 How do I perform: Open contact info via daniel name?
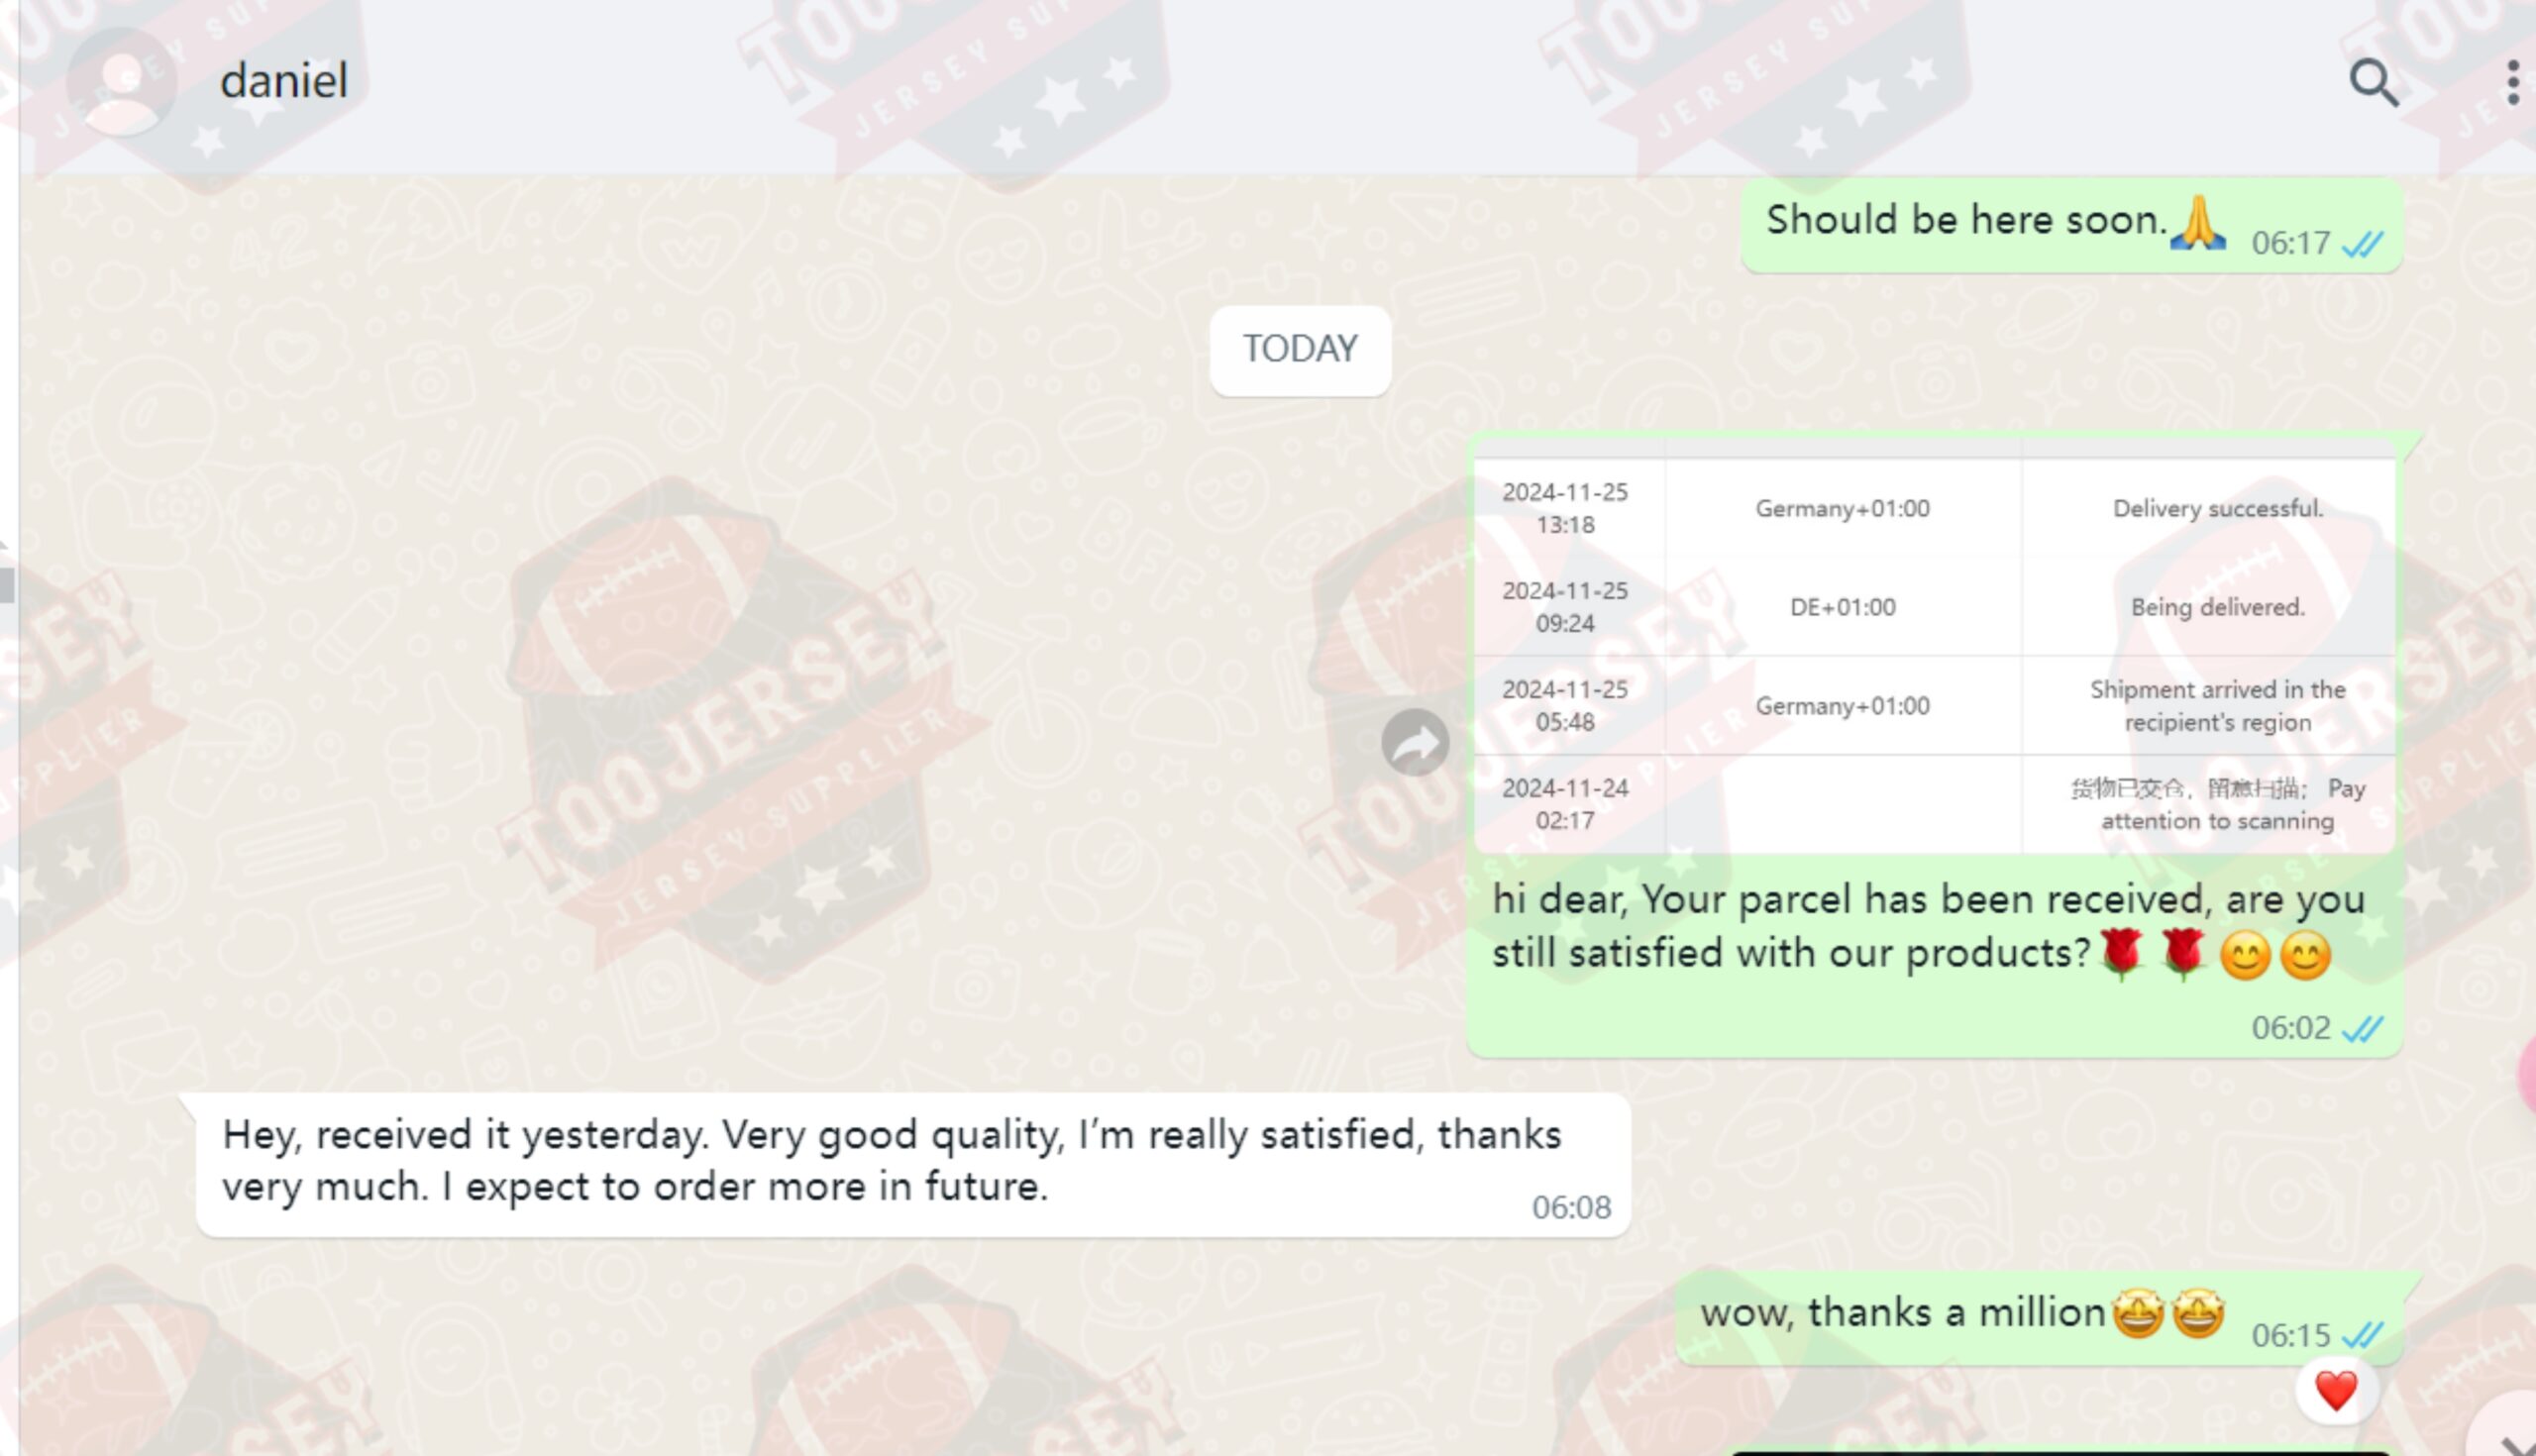tap(284, 80)
